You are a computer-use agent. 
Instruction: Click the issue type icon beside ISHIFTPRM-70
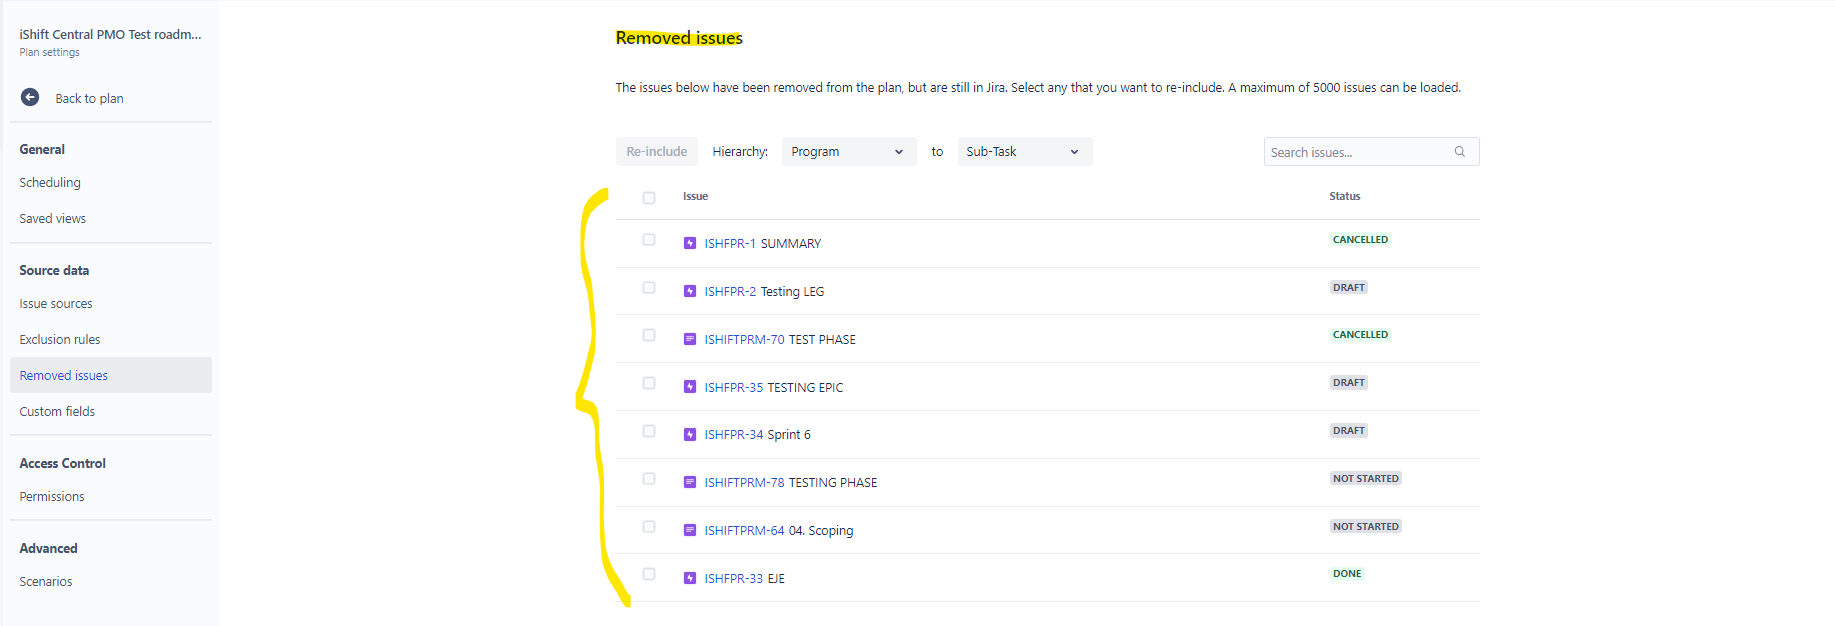(x=690, y=339)
